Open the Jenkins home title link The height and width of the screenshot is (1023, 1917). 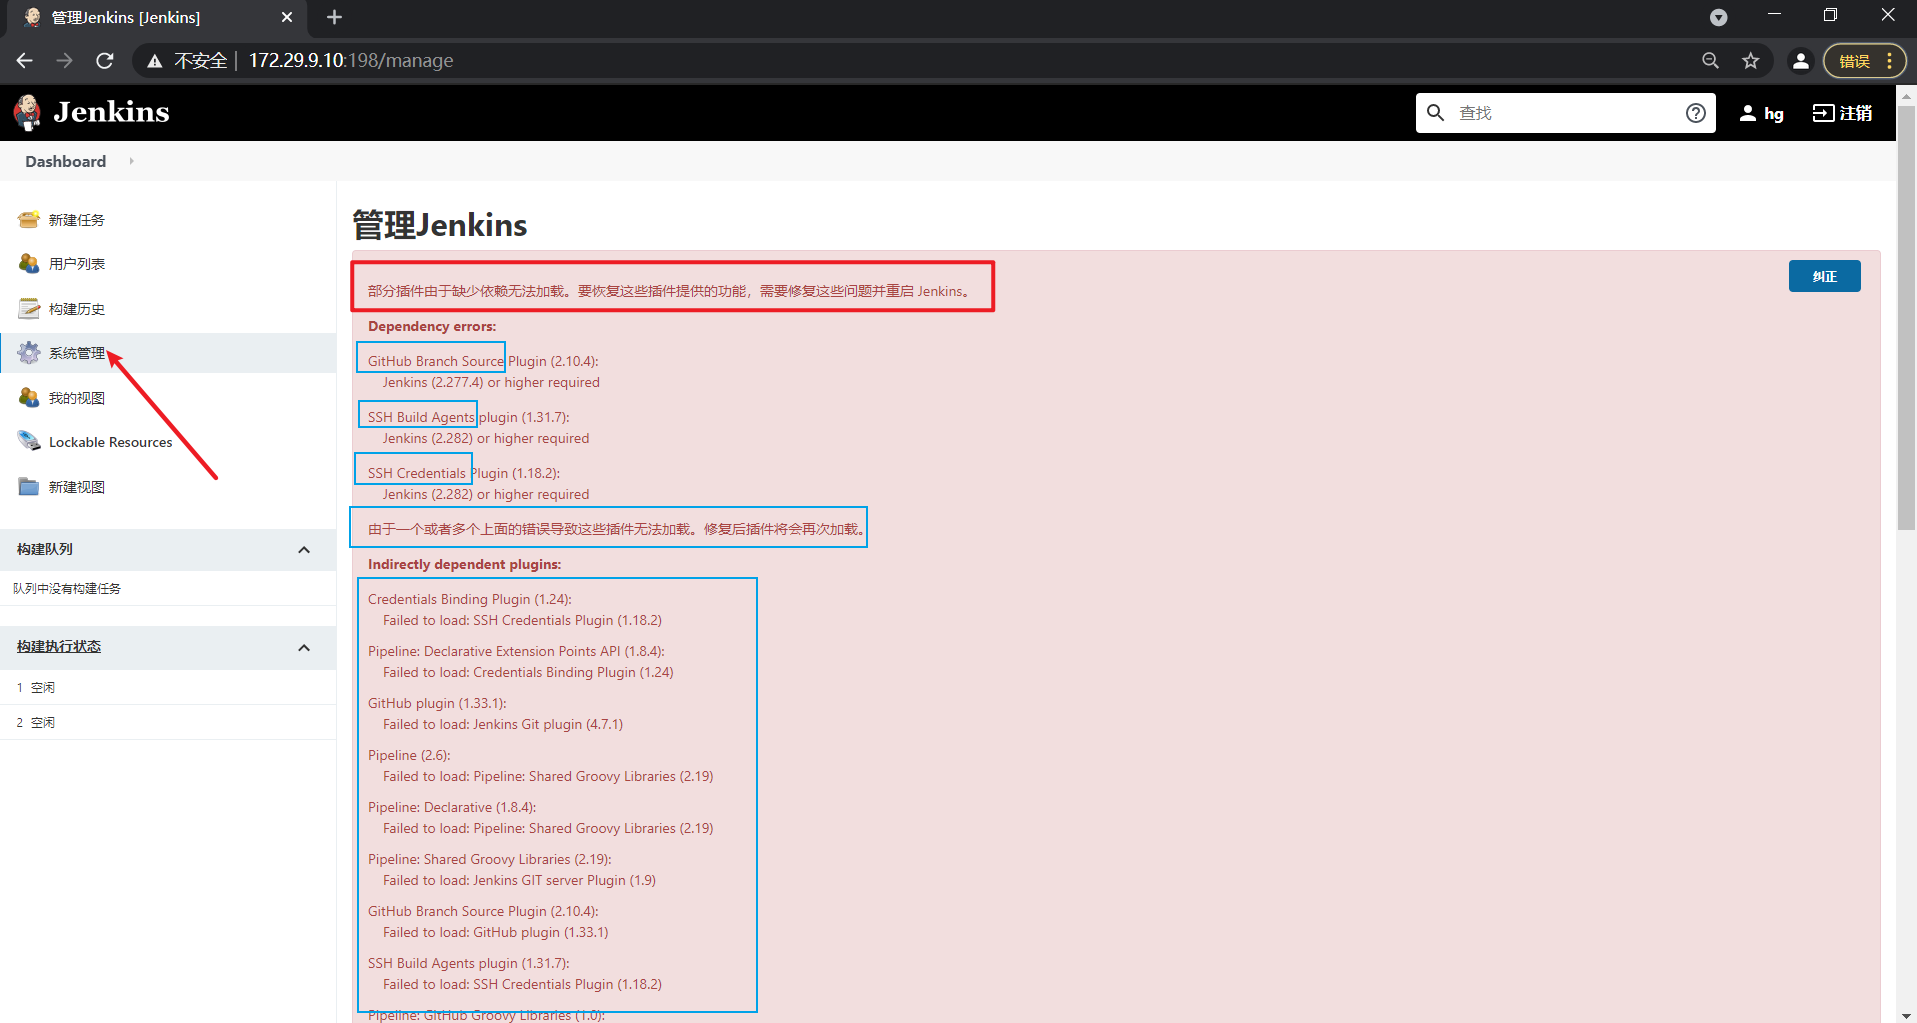111,112
